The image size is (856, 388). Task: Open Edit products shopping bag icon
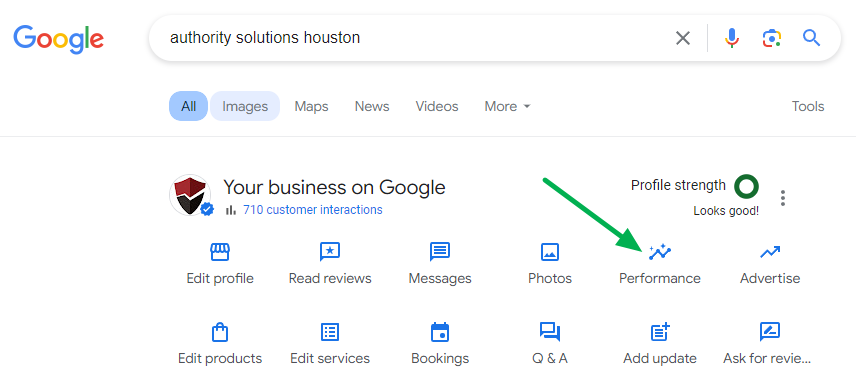[219, 332]
